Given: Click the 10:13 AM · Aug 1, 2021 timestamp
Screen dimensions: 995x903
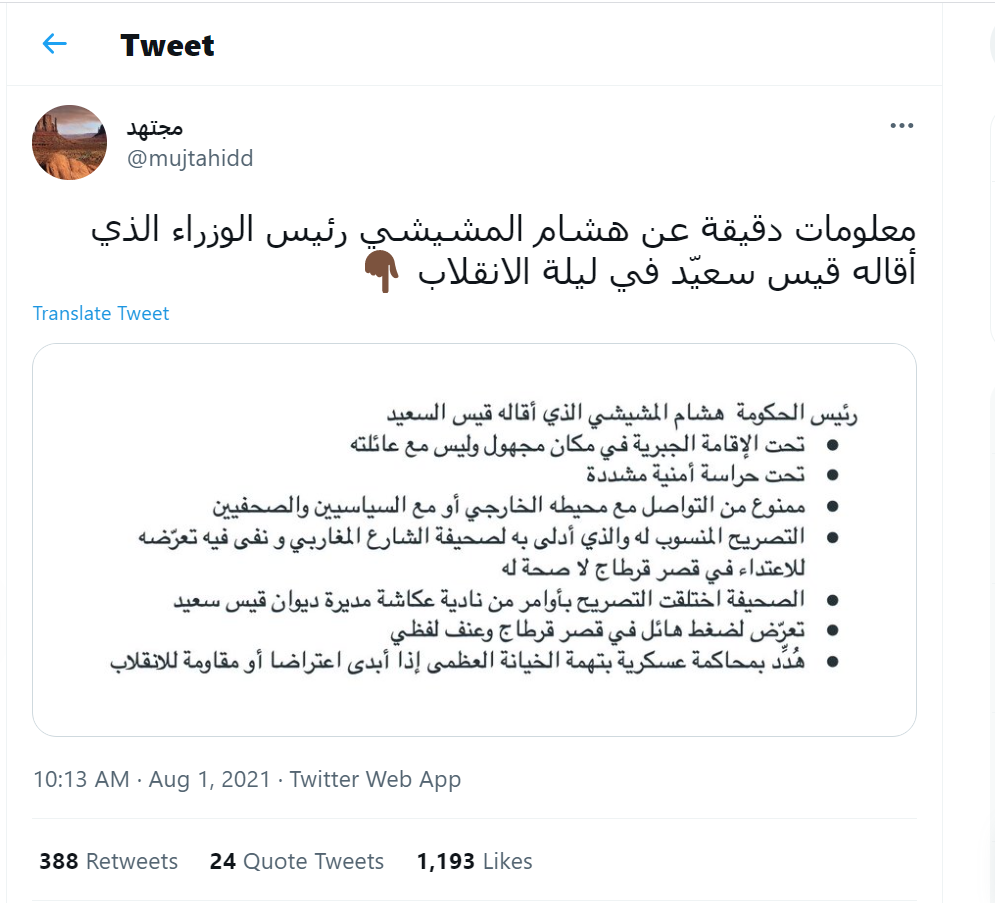Looking at the screenshot, I should click(x=152, y=779).
